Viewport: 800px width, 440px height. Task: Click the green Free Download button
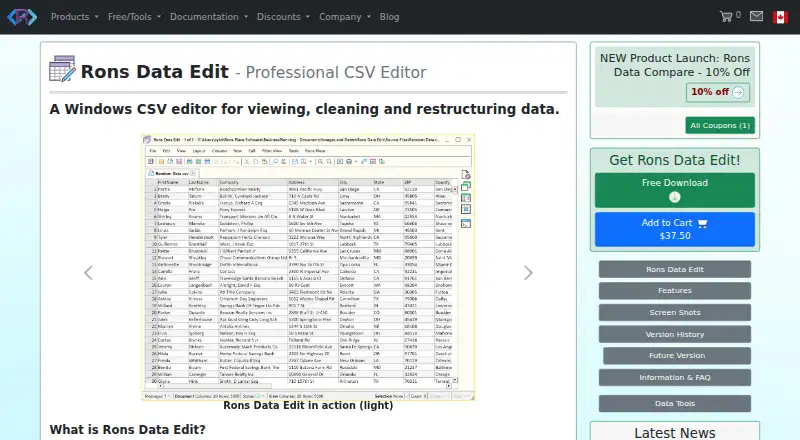tap(674, 190)
